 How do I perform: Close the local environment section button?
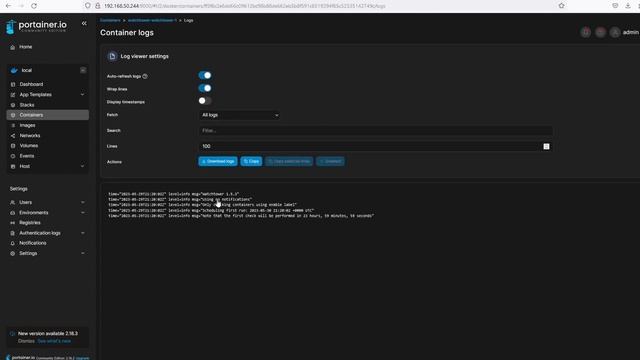pos(83,70)
